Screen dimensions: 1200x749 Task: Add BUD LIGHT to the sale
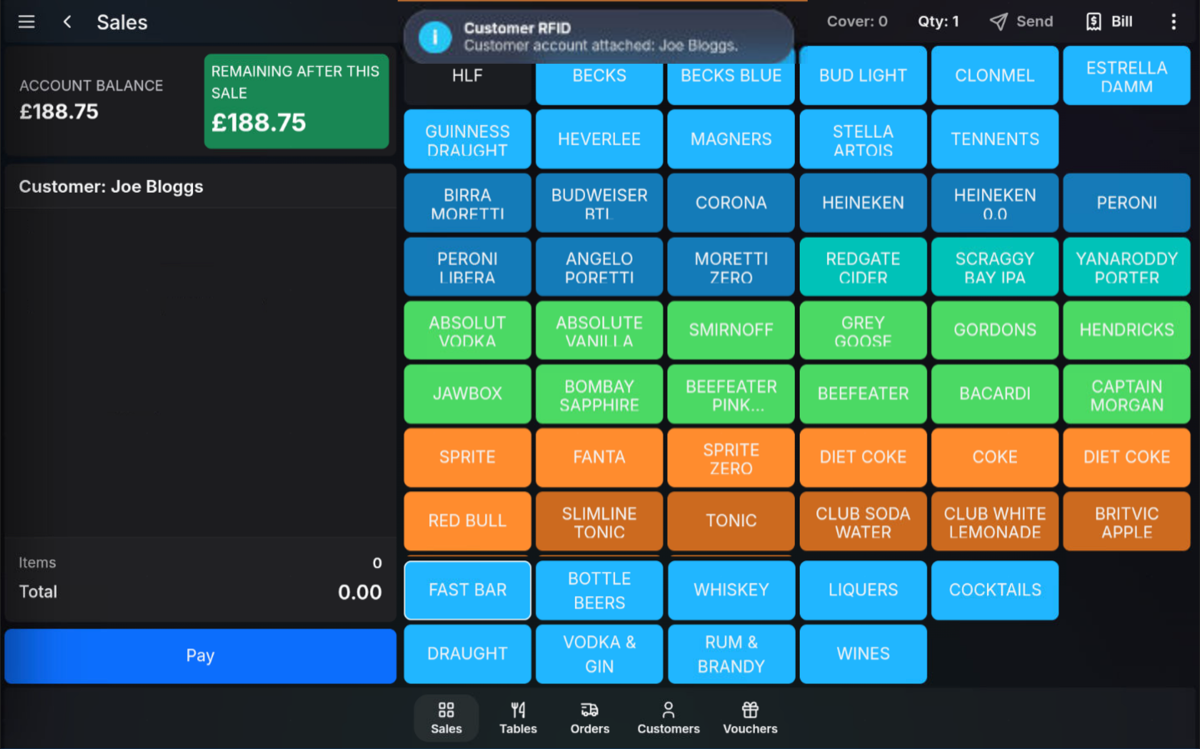coord(863,75)
